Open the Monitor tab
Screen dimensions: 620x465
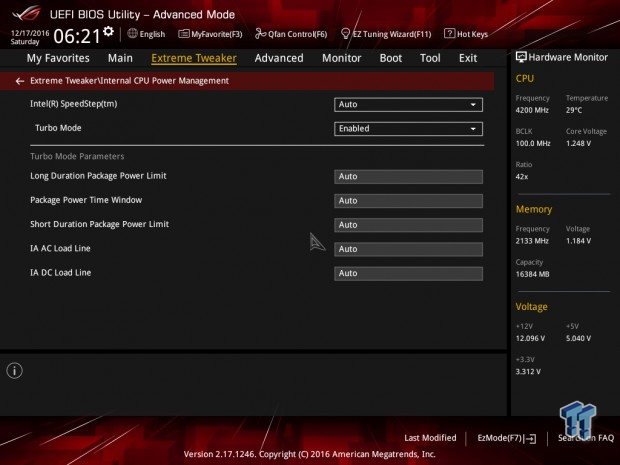click(x=342, y=58)
